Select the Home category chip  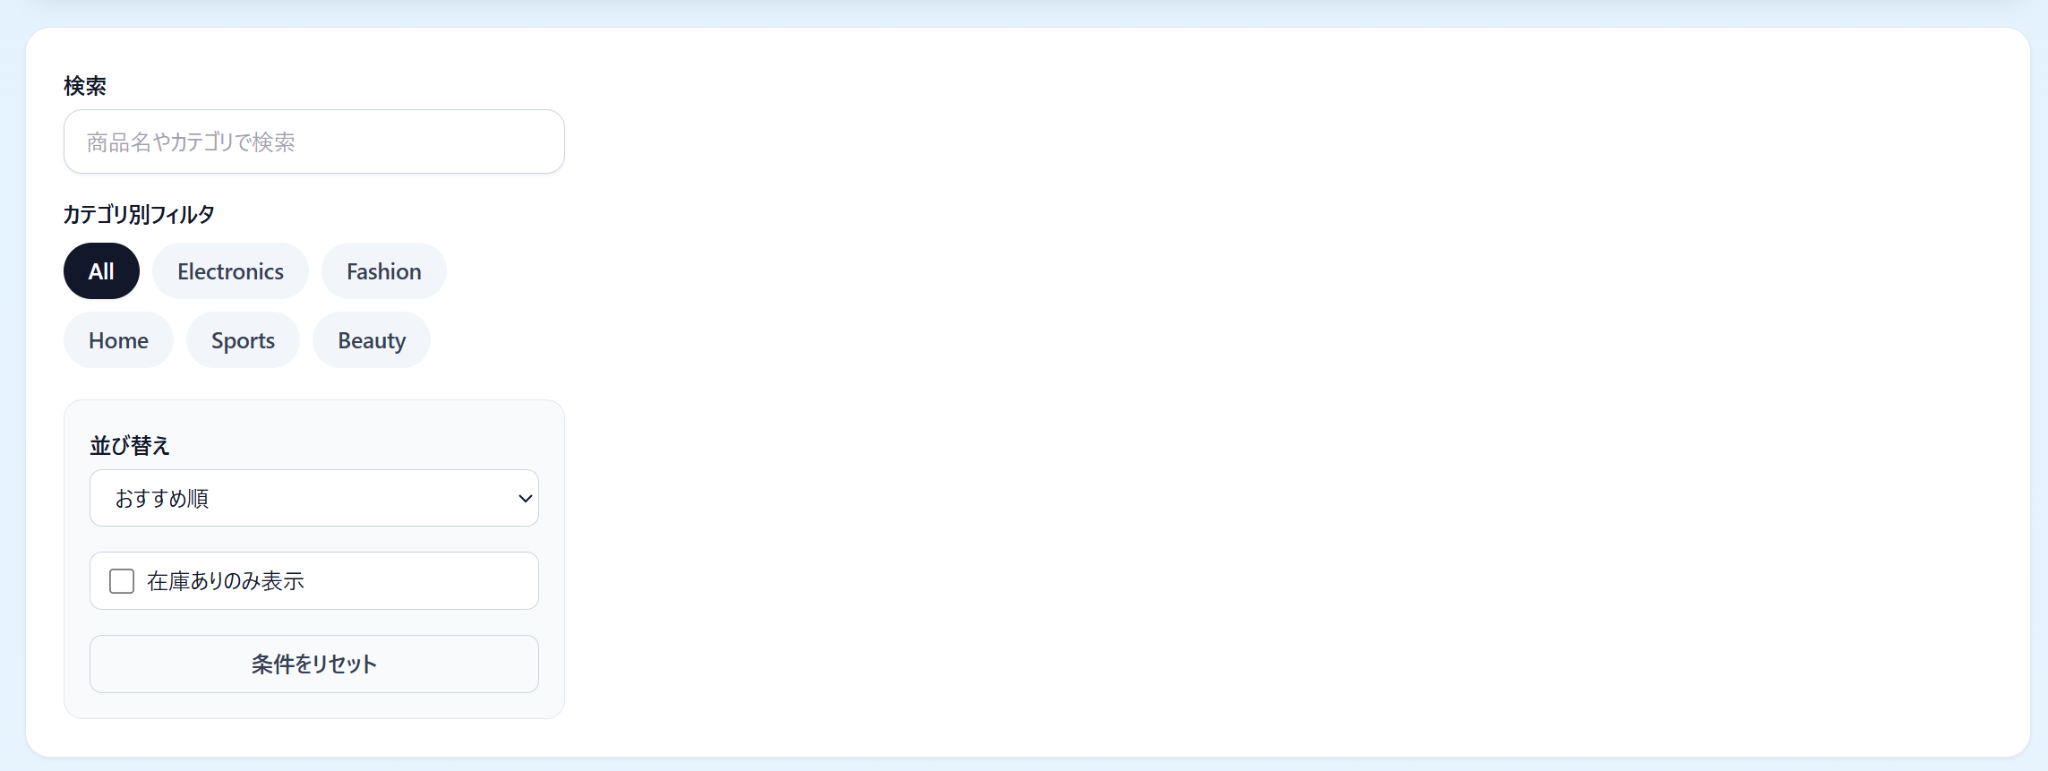coord(118,340)
